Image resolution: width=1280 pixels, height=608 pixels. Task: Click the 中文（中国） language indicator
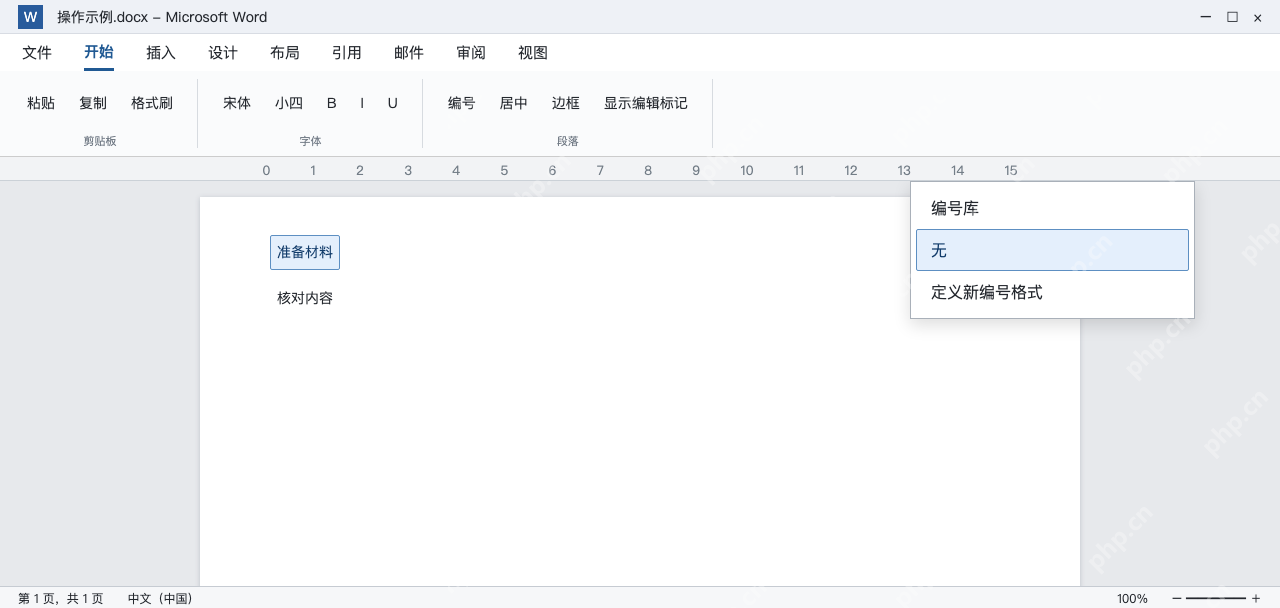point(160,598)
